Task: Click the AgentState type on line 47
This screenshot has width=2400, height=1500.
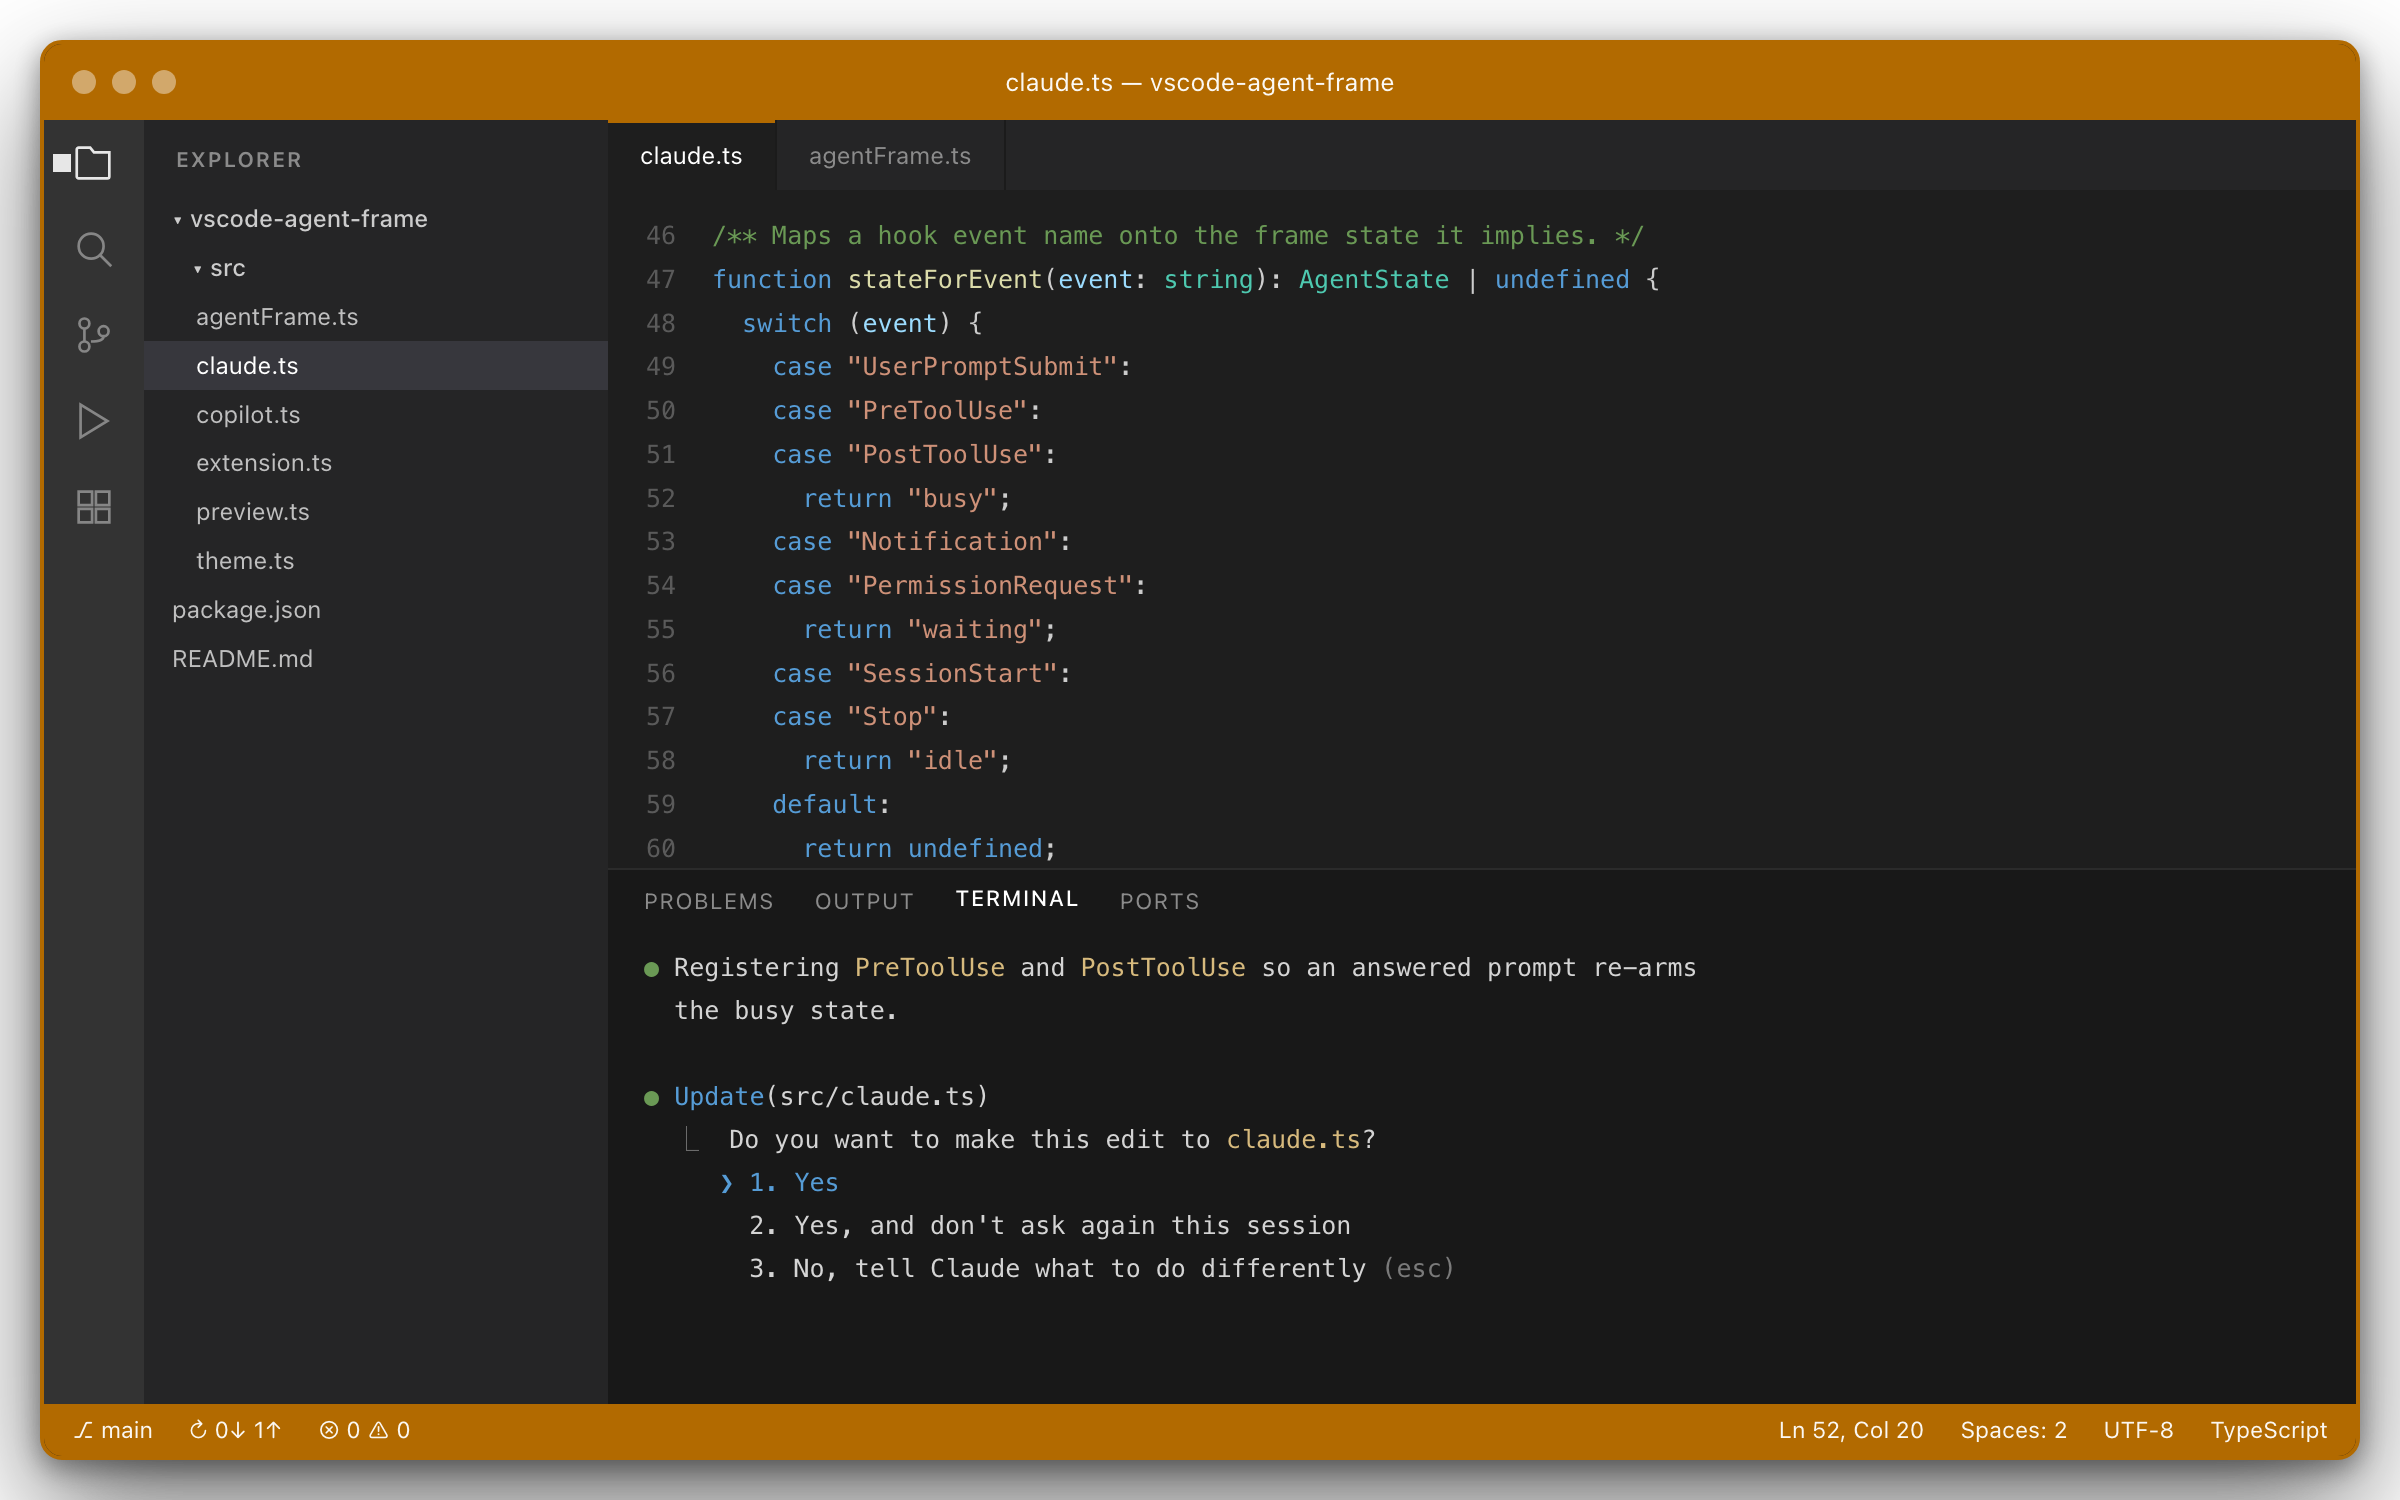Action: tap(1374, 280)
